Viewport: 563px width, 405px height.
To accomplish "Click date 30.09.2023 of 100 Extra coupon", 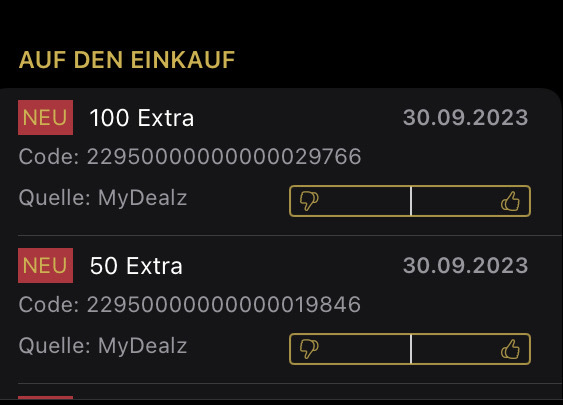I will point(465,117).
